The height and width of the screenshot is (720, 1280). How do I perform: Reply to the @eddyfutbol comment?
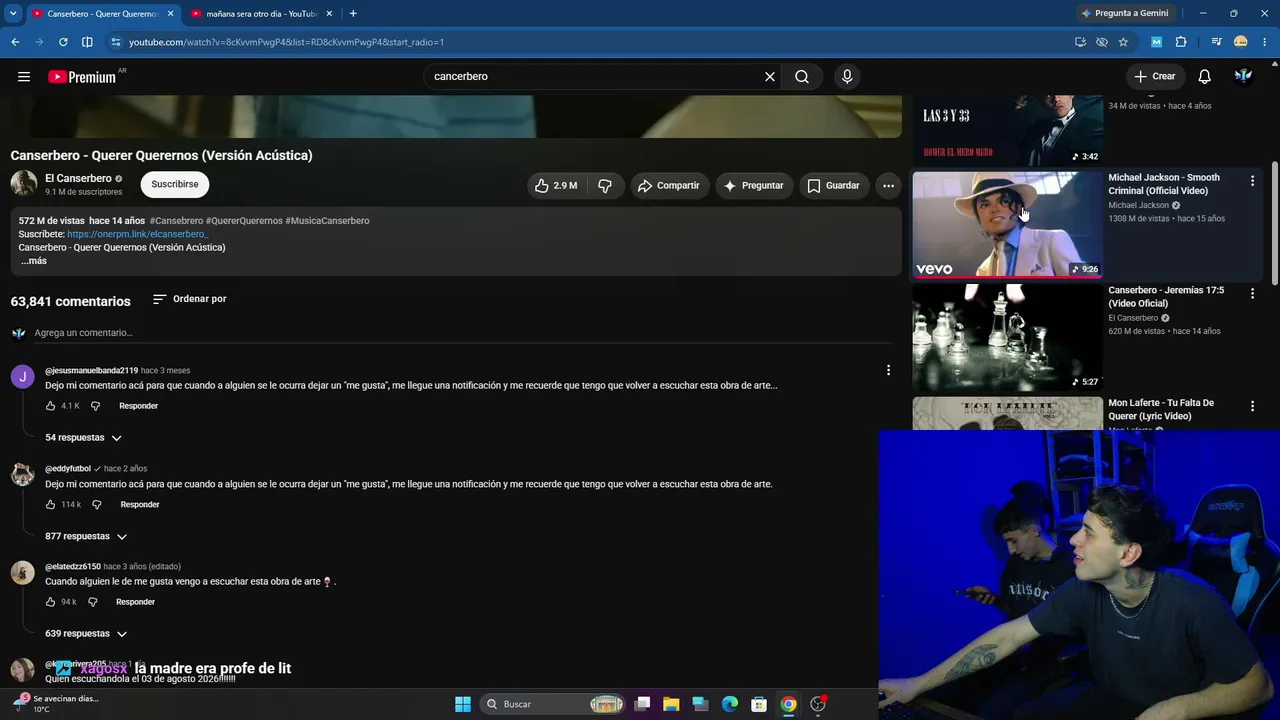point(140,505)
